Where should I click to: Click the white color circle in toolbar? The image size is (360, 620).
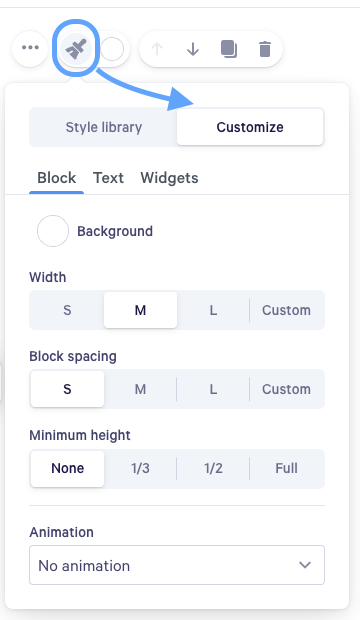click(112, 49)
